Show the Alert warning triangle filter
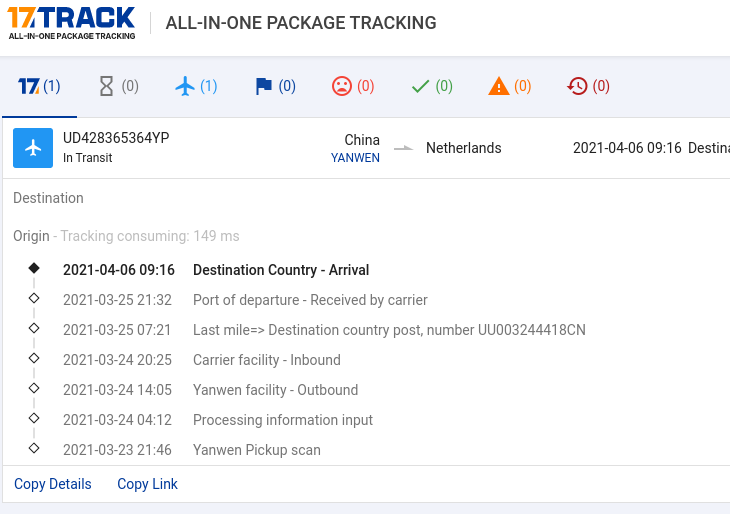The height and width of the screenshot is (514, 730). click(x=510, y=86)
